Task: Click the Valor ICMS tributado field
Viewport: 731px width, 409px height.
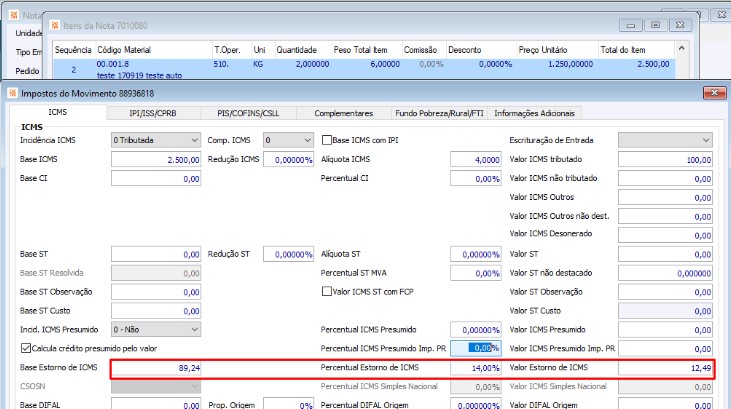Action: pyautogui.click(x=665, y=159)
